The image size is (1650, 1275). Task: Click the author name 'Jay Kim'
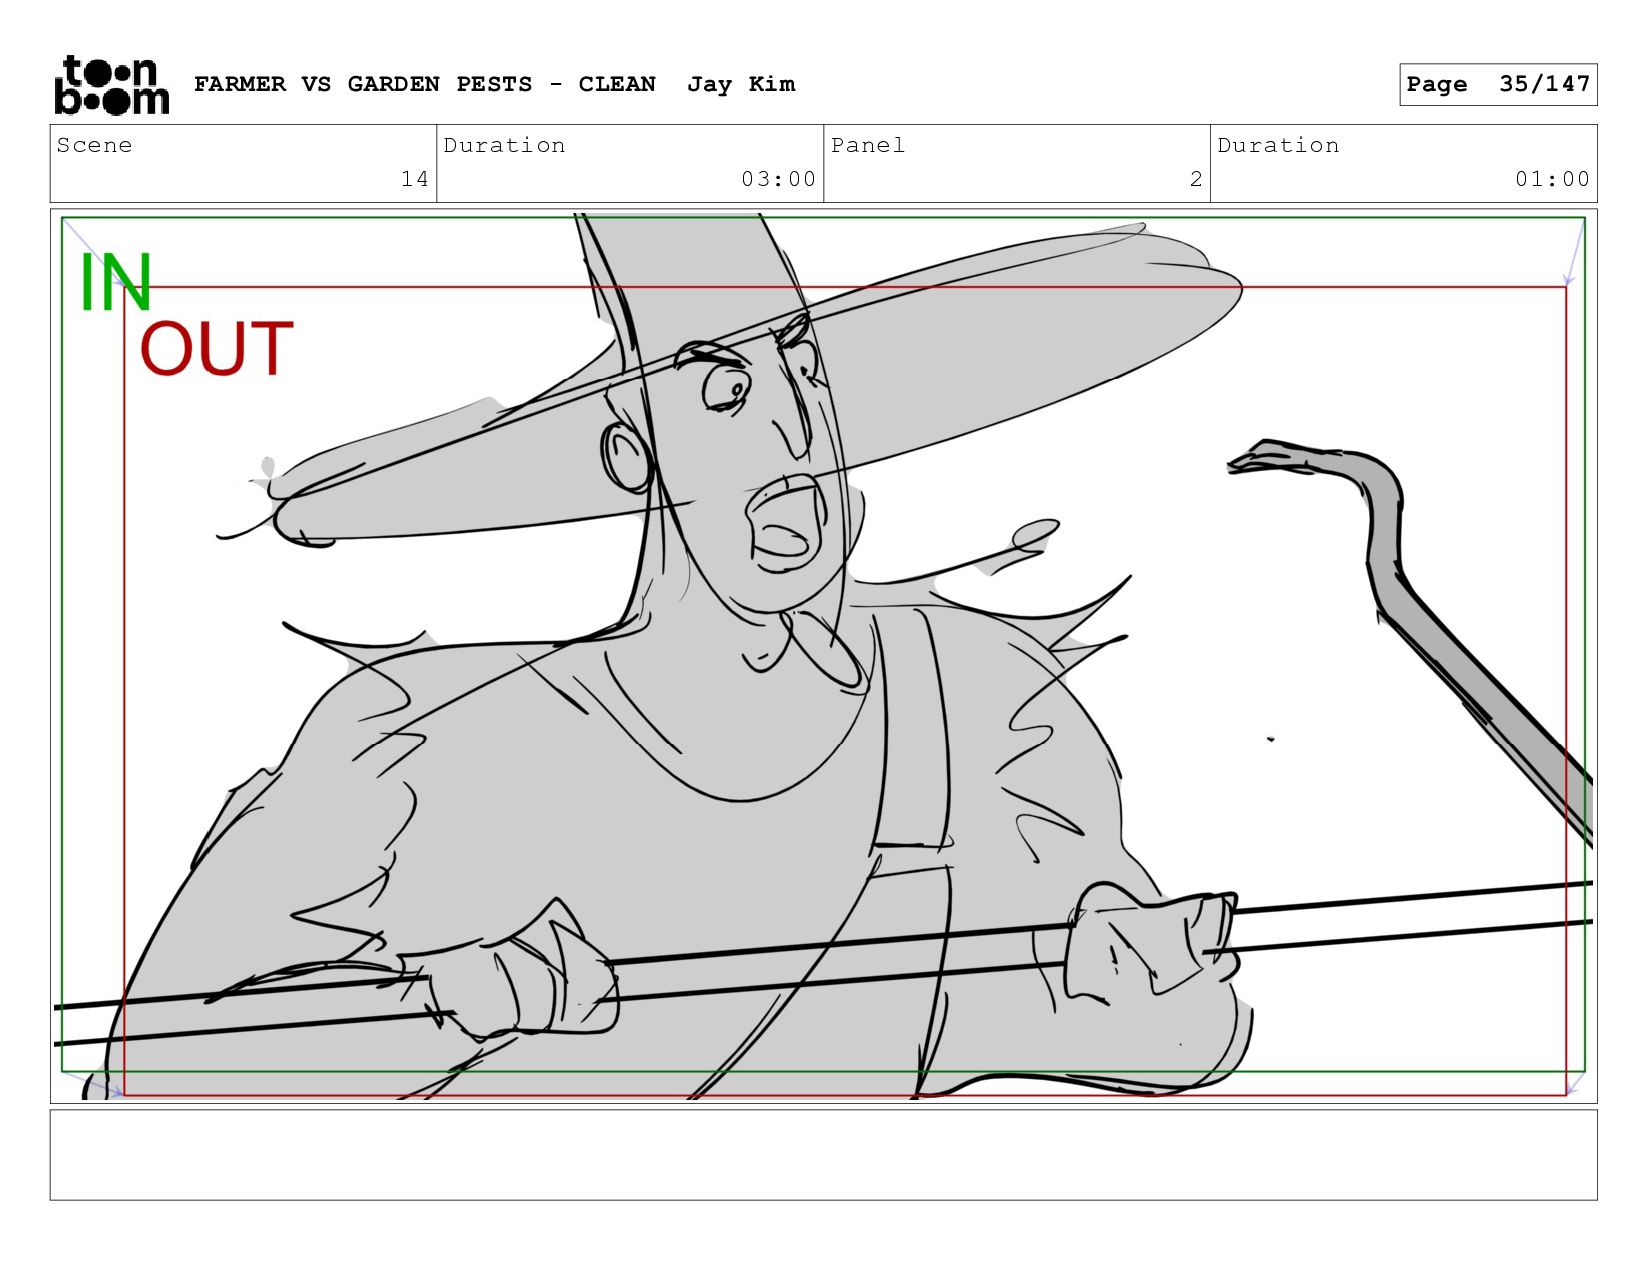tap(741, 84)
